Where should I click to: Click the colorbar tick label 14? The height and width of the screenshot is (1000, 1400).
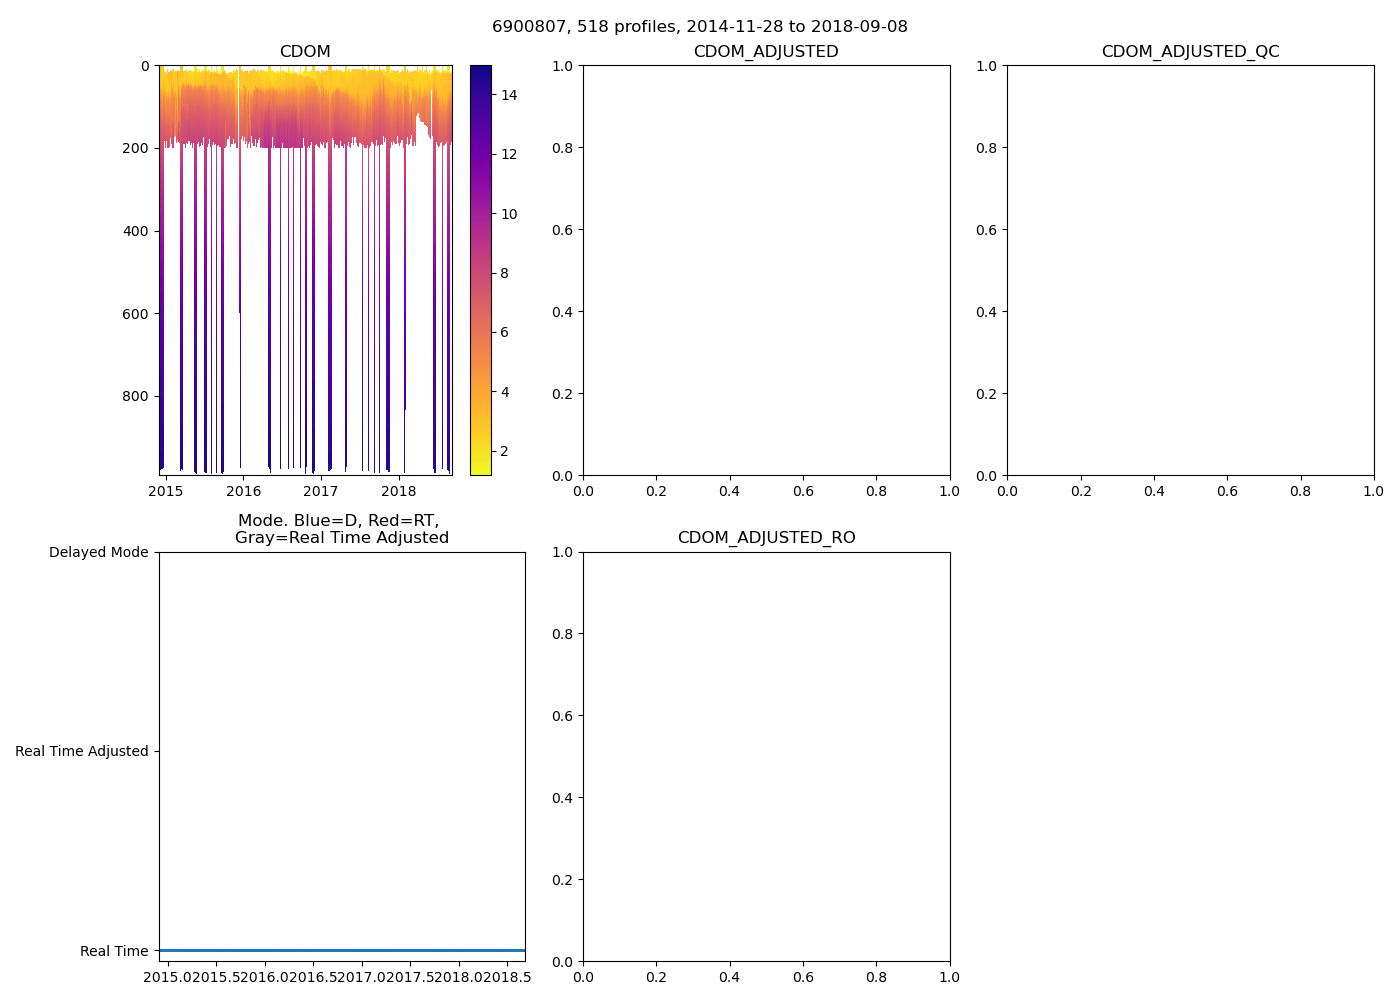coord(509,95)
